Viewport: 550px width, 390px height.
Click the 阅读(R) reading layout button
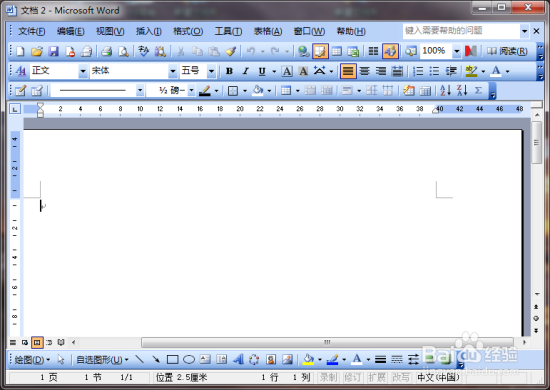pos(507,52)
